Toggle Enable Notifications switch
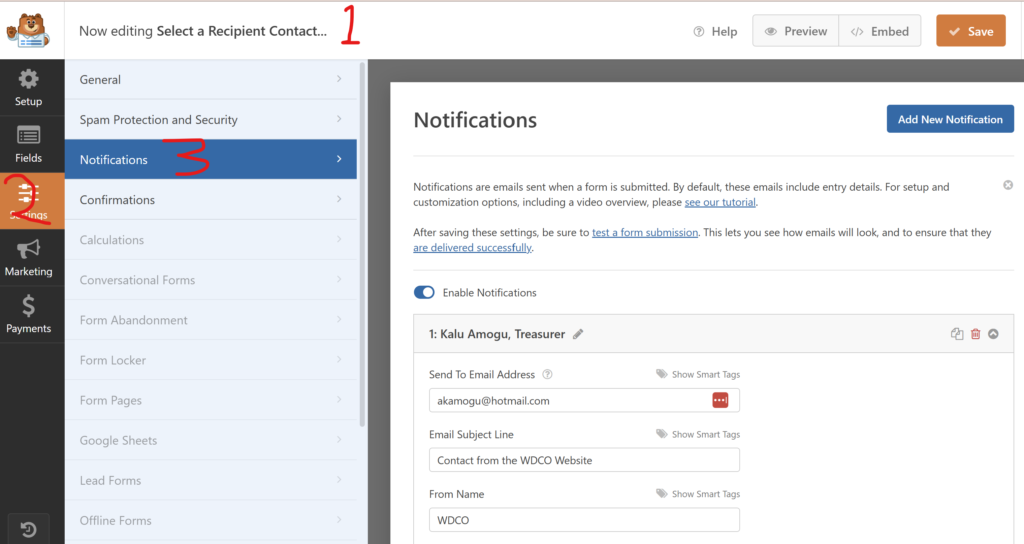 point(424,293)
